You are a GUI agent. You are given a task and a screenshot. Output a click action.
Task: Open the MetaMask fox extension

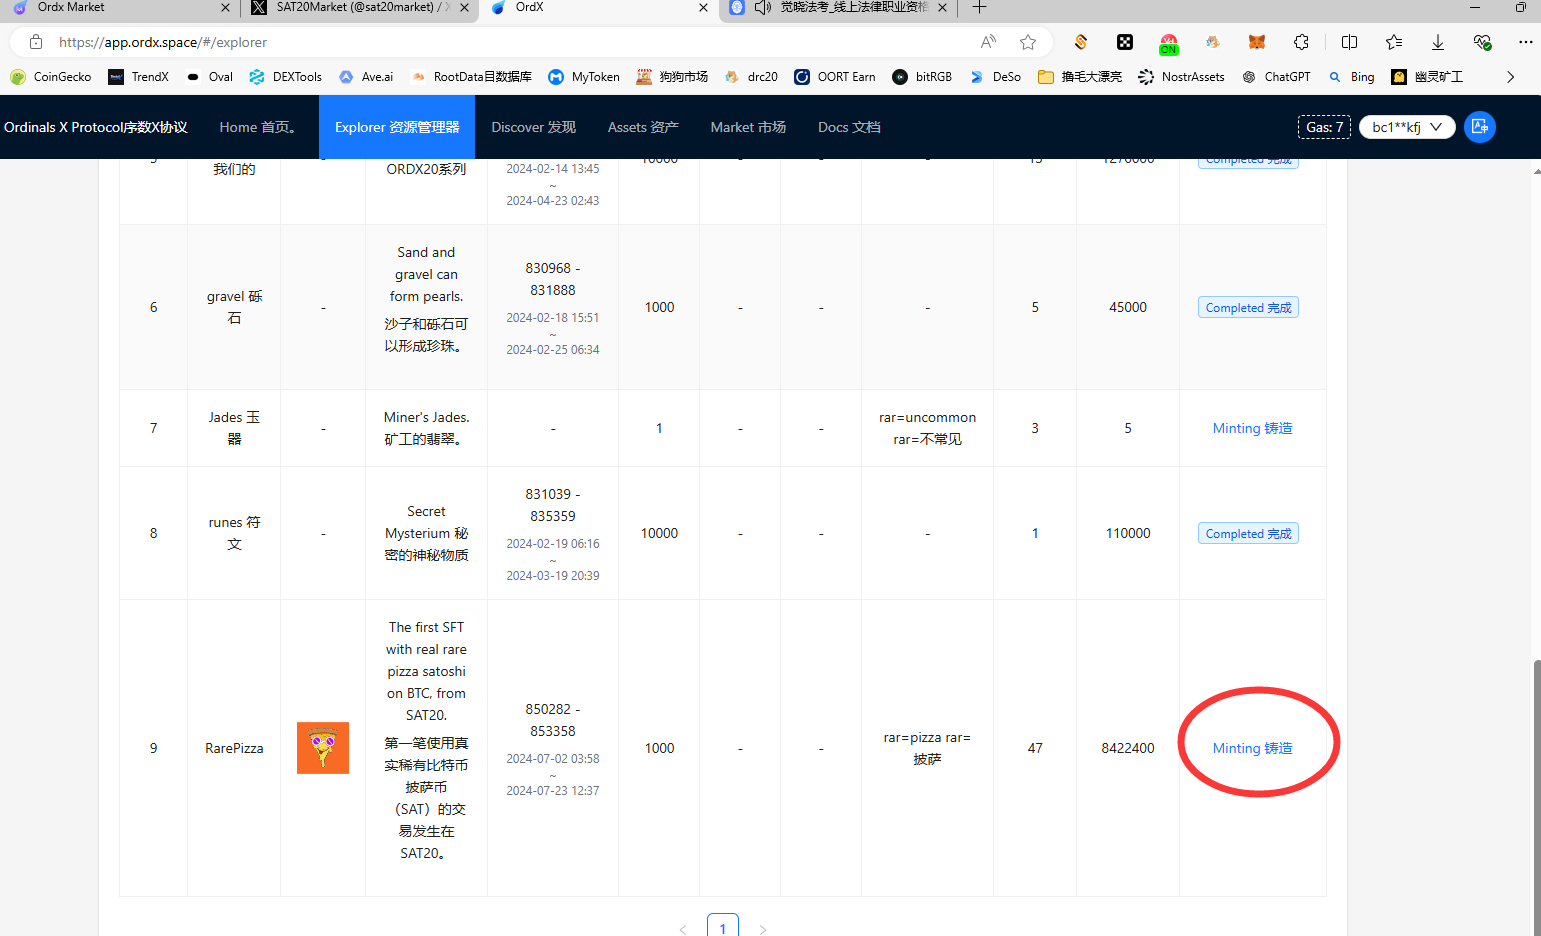click(x=1256, y=42)
